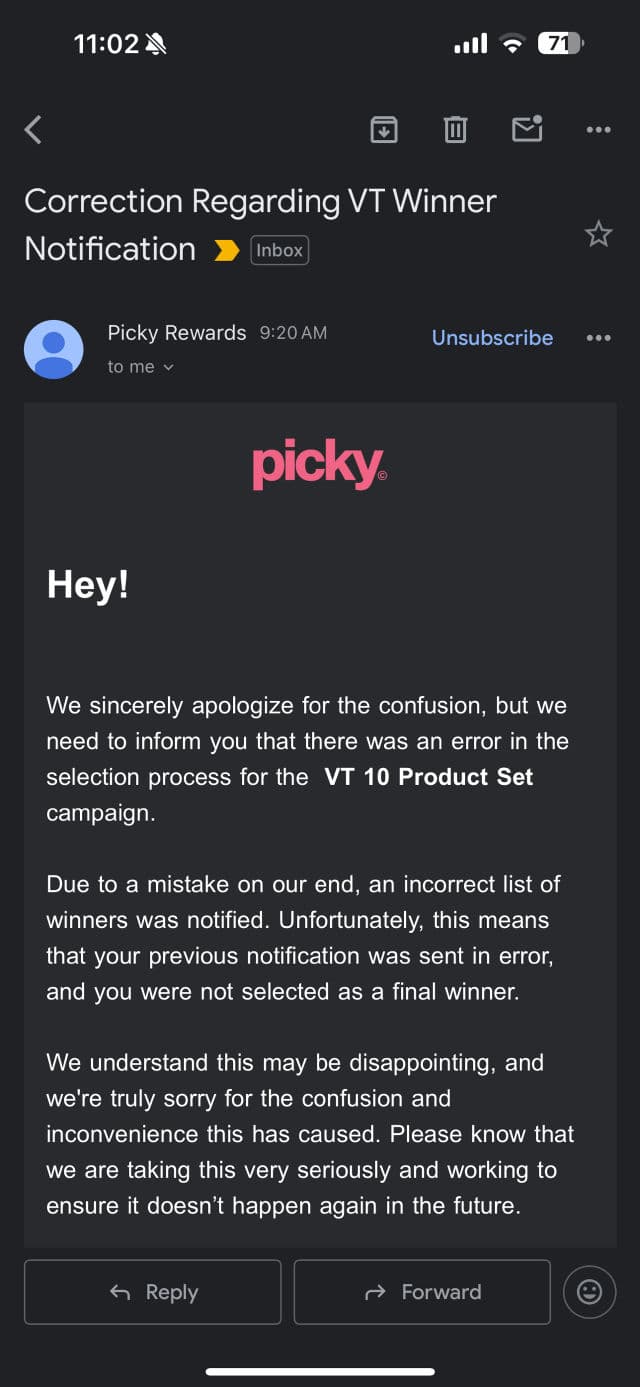Viewport: 640px width, 1387px height.
Task: Click the Inbox label tag
Action: click(x=279, y=250)
